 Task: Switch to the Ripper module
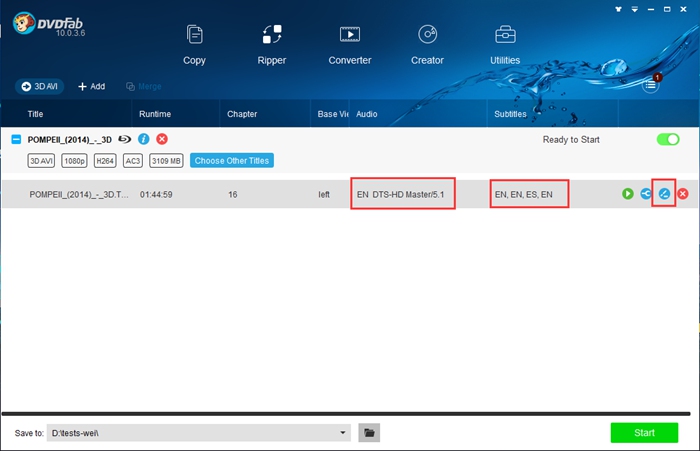point(271,45)
